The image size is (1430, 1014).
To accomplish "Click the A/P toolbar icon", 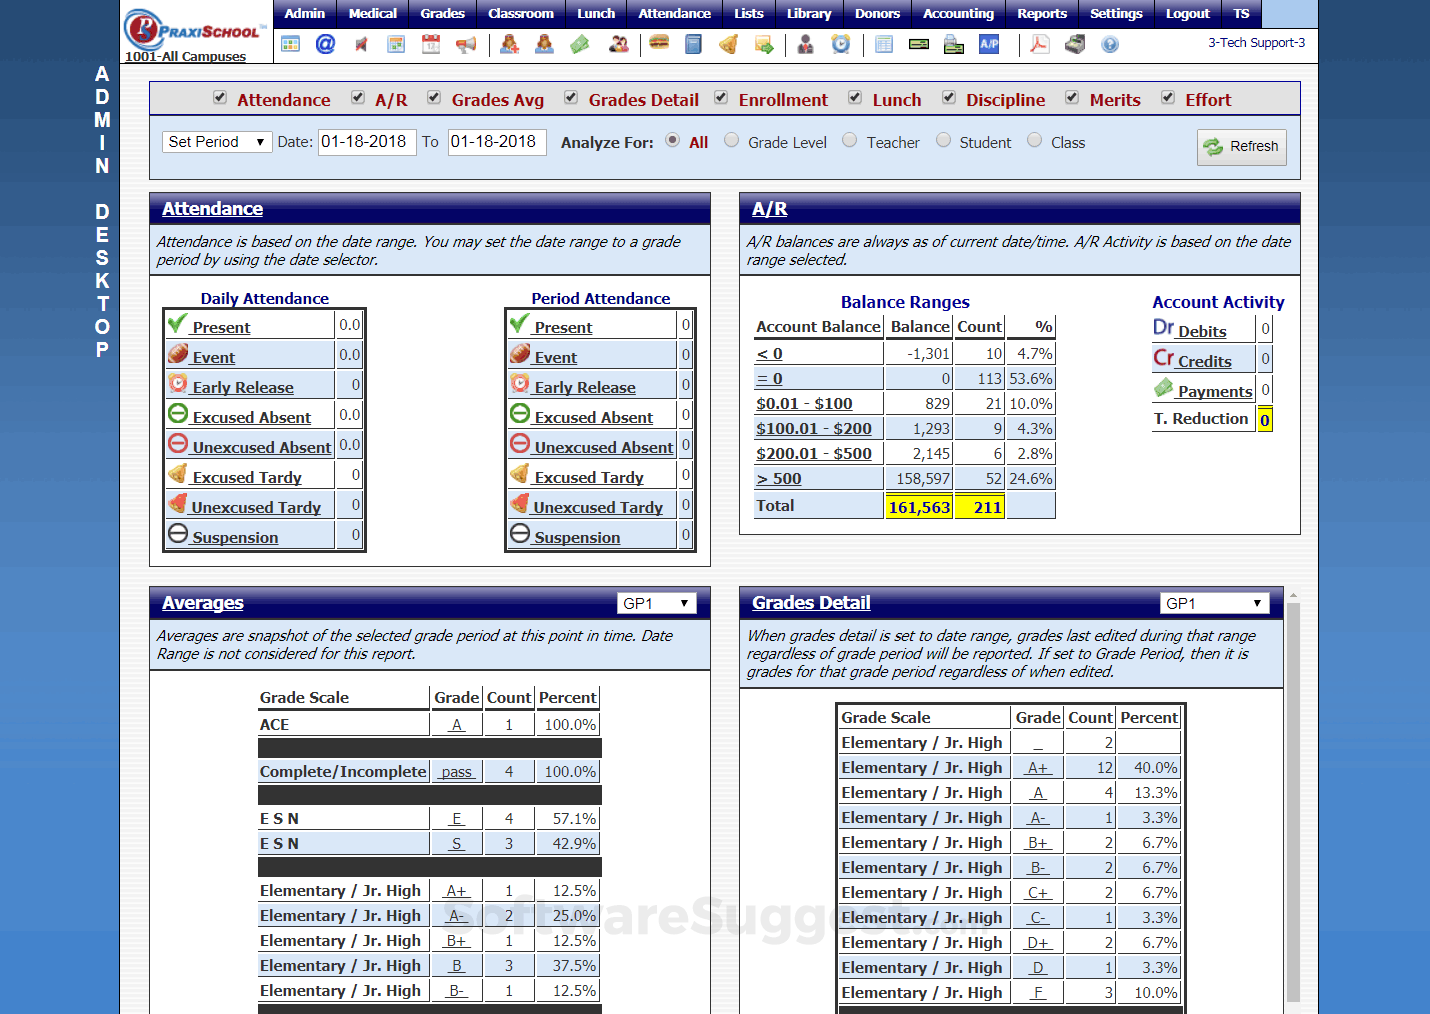I will coord(987,44).
